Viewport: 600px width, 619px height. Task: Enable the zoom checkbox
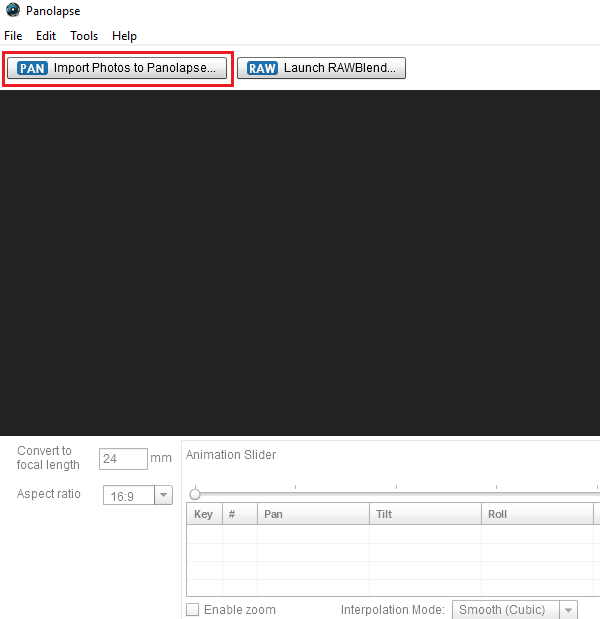click(193, 610)
